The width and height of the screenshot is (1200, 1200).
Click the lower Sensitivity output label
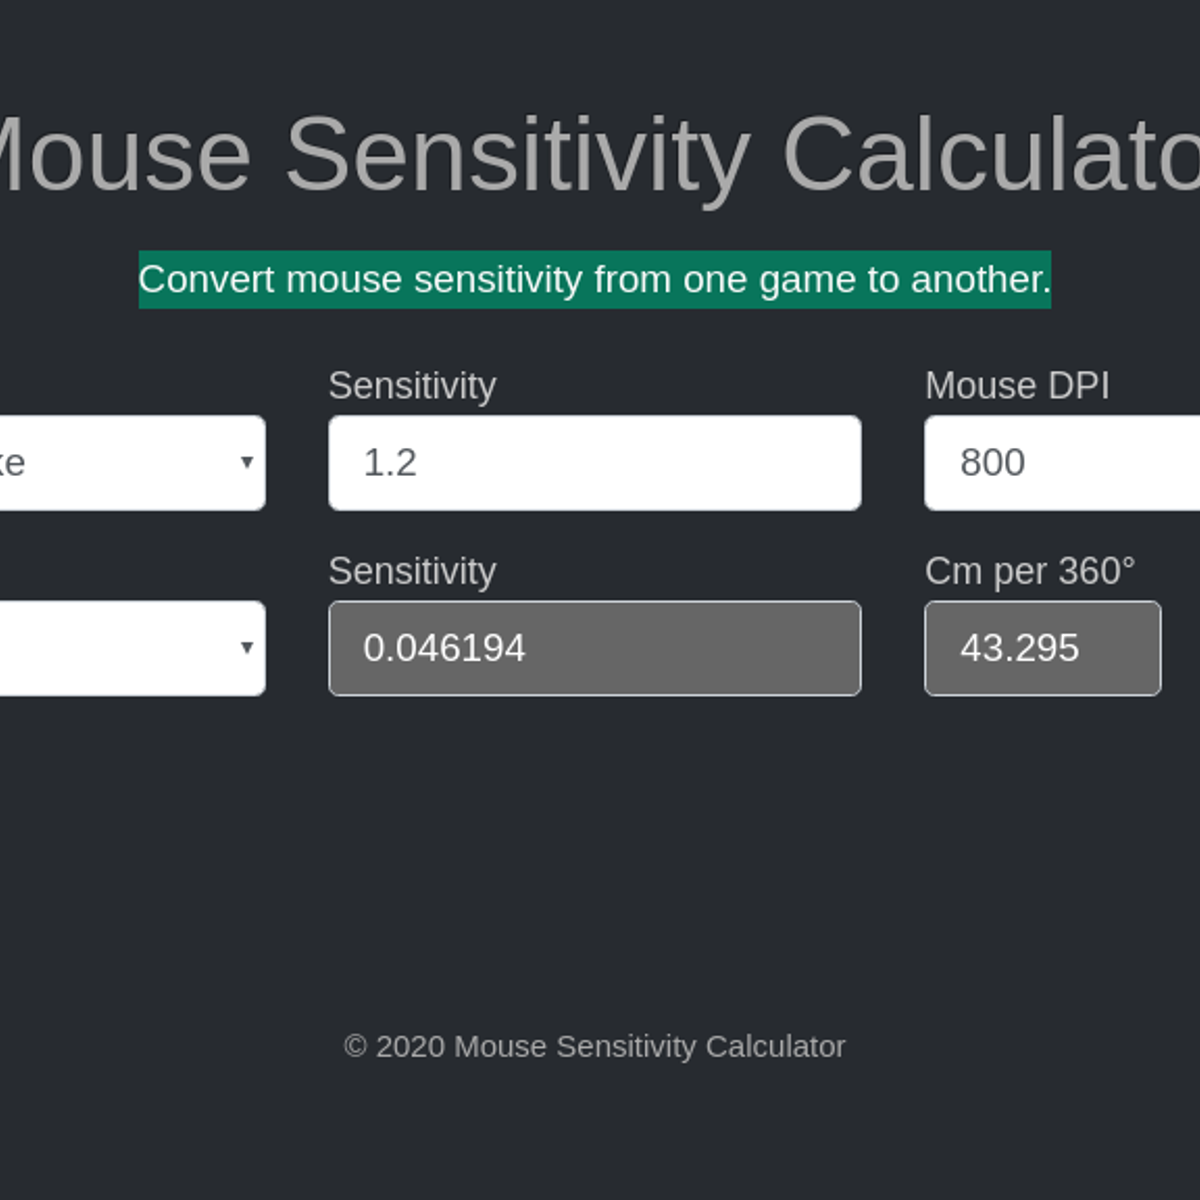(x=412, y=571)
